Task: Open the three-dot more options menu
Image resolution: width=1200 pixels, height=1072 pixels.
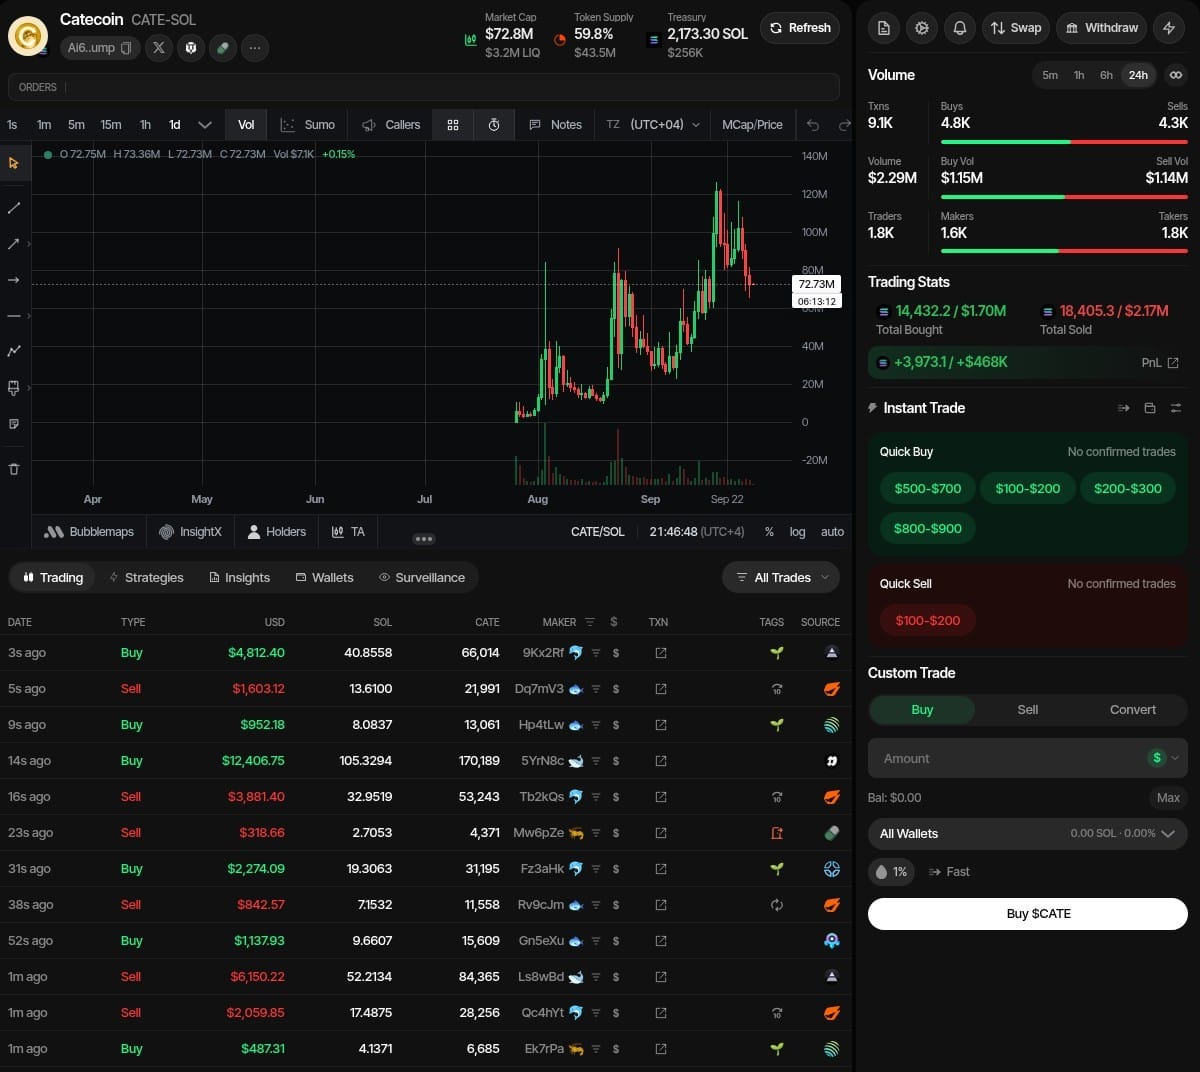Action: click(255, 47)
